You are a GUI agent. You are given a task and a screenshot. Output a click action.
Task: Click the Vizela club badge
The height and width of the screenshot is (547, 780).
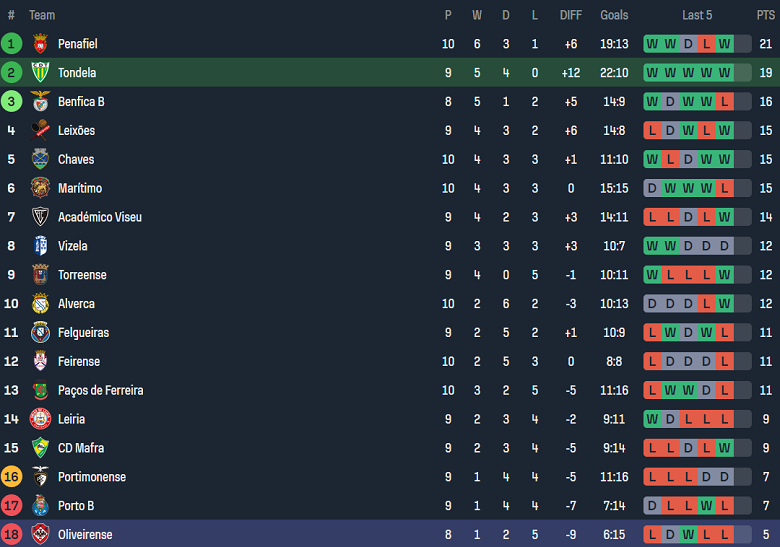tap(40, 246)
